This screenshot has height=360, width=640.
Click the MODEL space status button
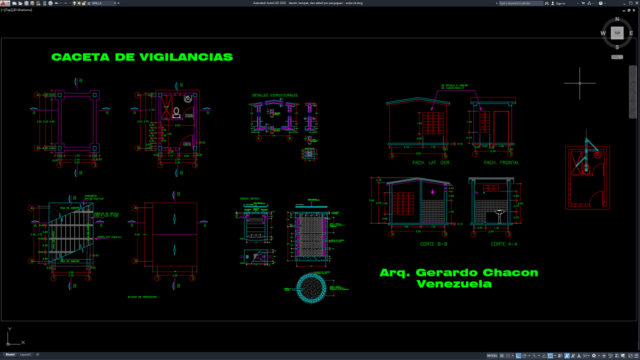click(x=492, y=356)
